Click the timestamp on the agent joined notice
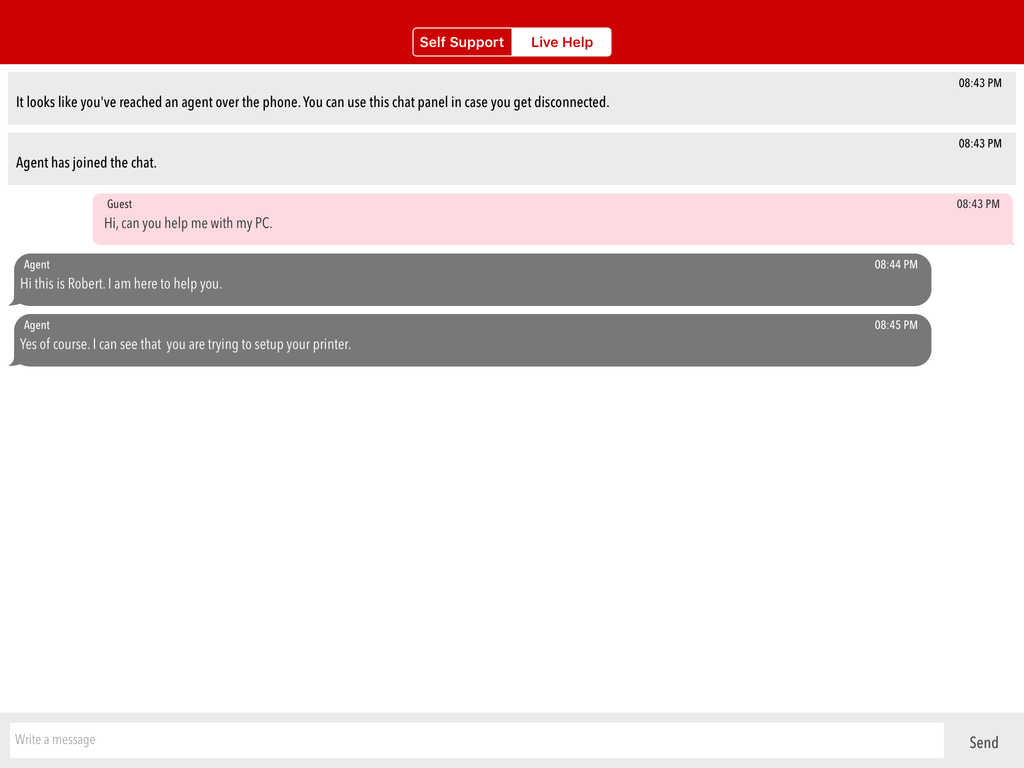Image resolution: width=1024 pixels, height=768 pixels. pyautogui.click(x=979, y=143)
